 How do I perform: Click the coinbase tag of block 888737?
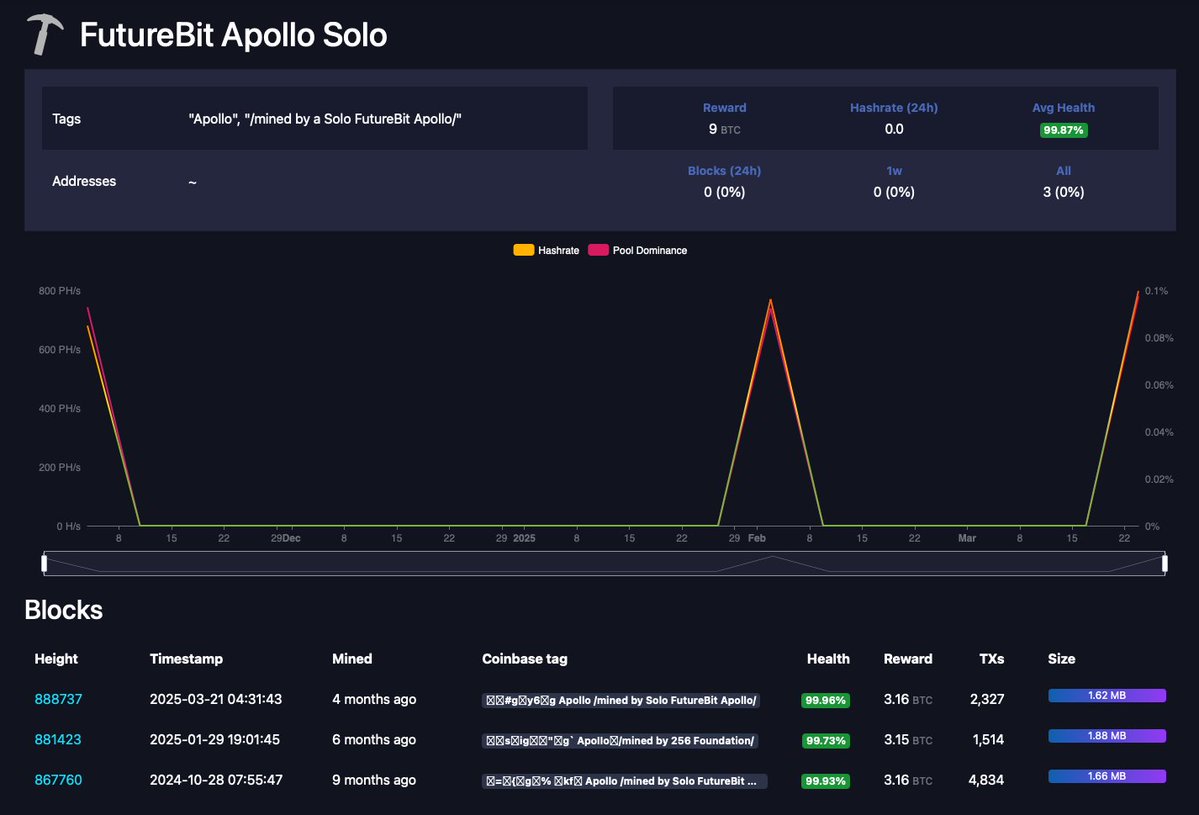[621, 700]
